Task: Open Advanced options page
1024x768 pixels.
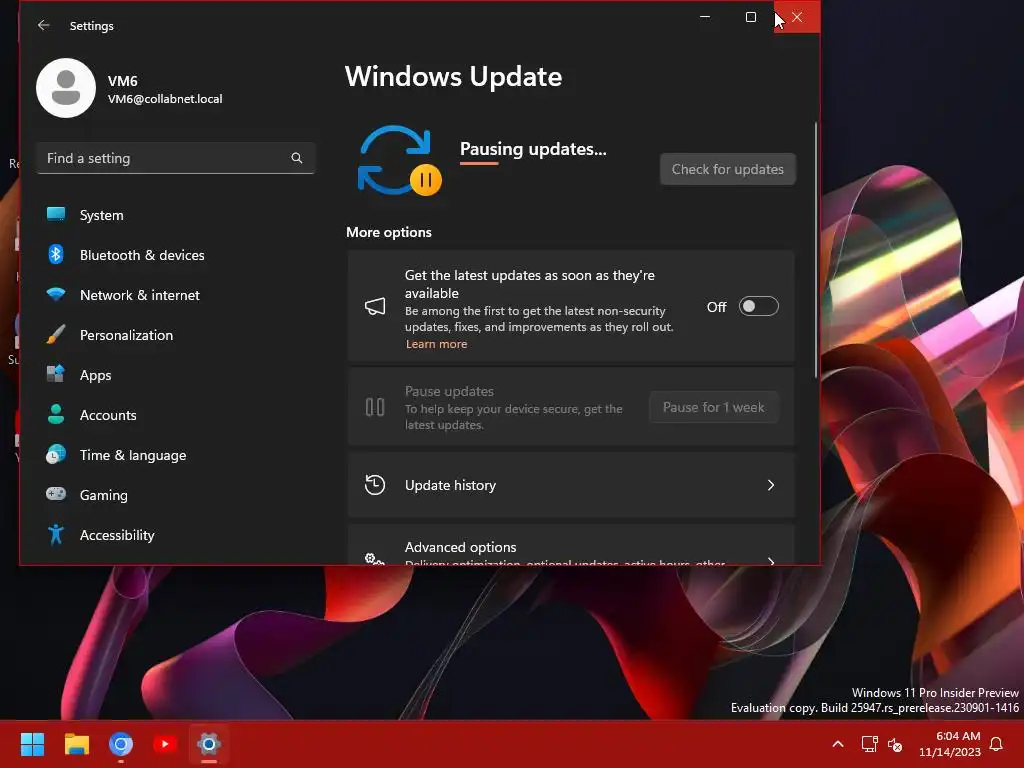Action: pyautogui.click(x=571, y=545)
